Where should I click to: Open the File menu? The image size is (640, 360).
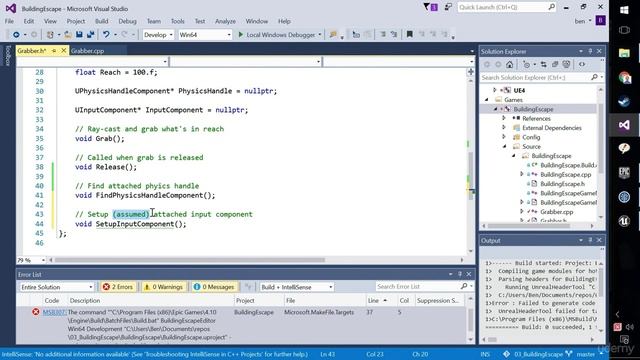pos(9,21)
